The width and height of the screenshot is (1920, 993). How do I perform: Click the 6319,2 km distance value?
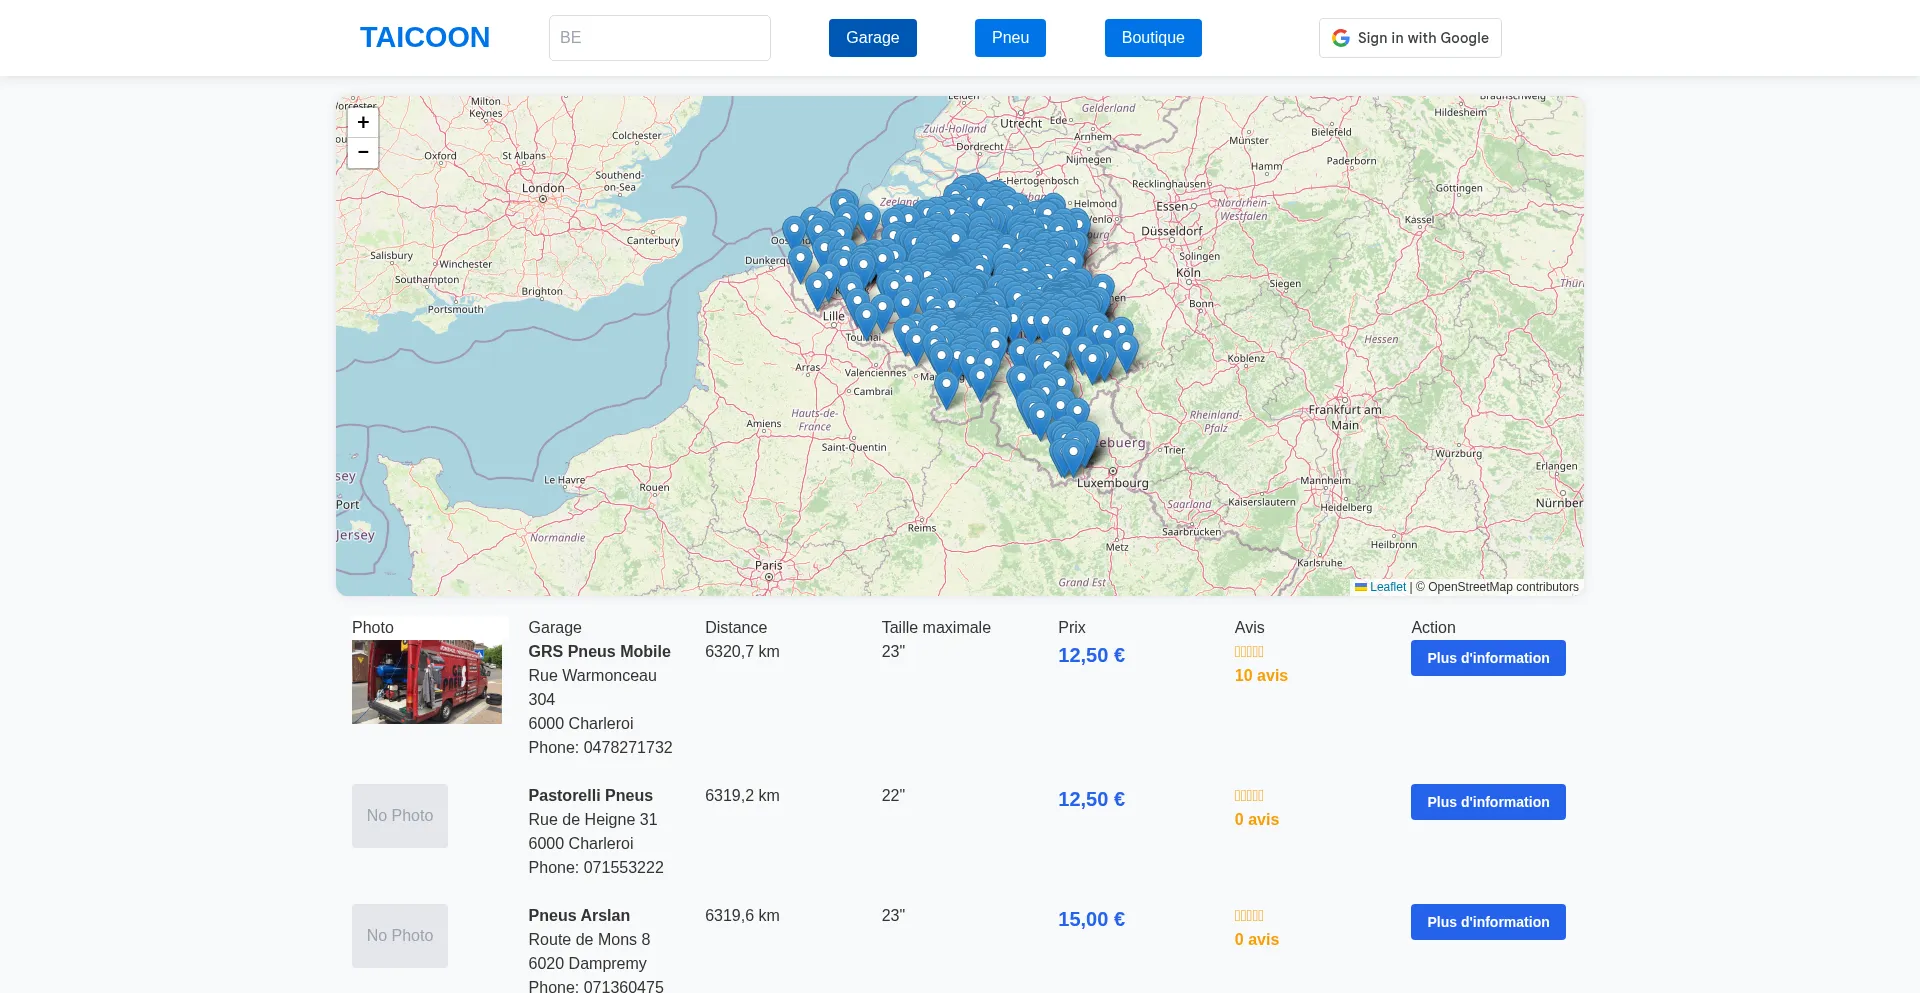click(x=742, y=796)
